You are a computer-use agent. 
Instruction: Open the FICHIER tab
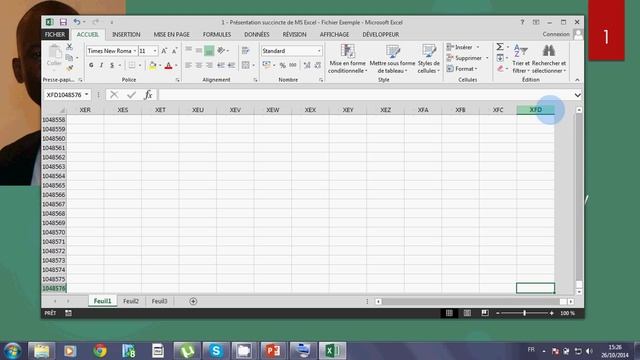55,35
